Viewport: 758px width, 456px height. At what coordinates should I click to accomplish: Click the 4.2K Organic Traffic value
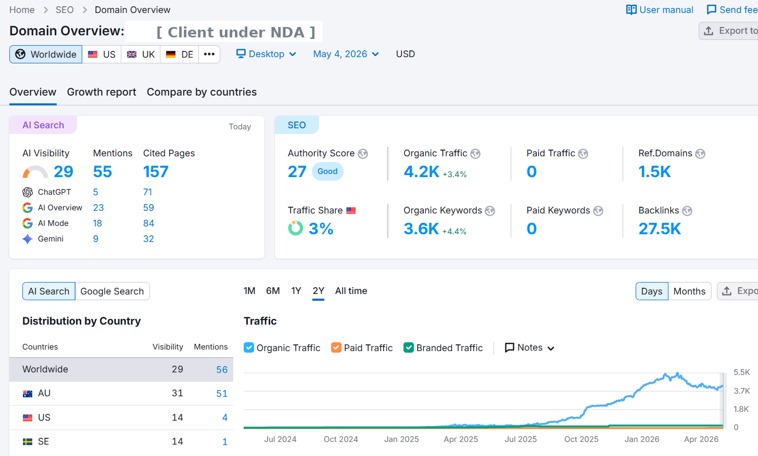(421, 172)
